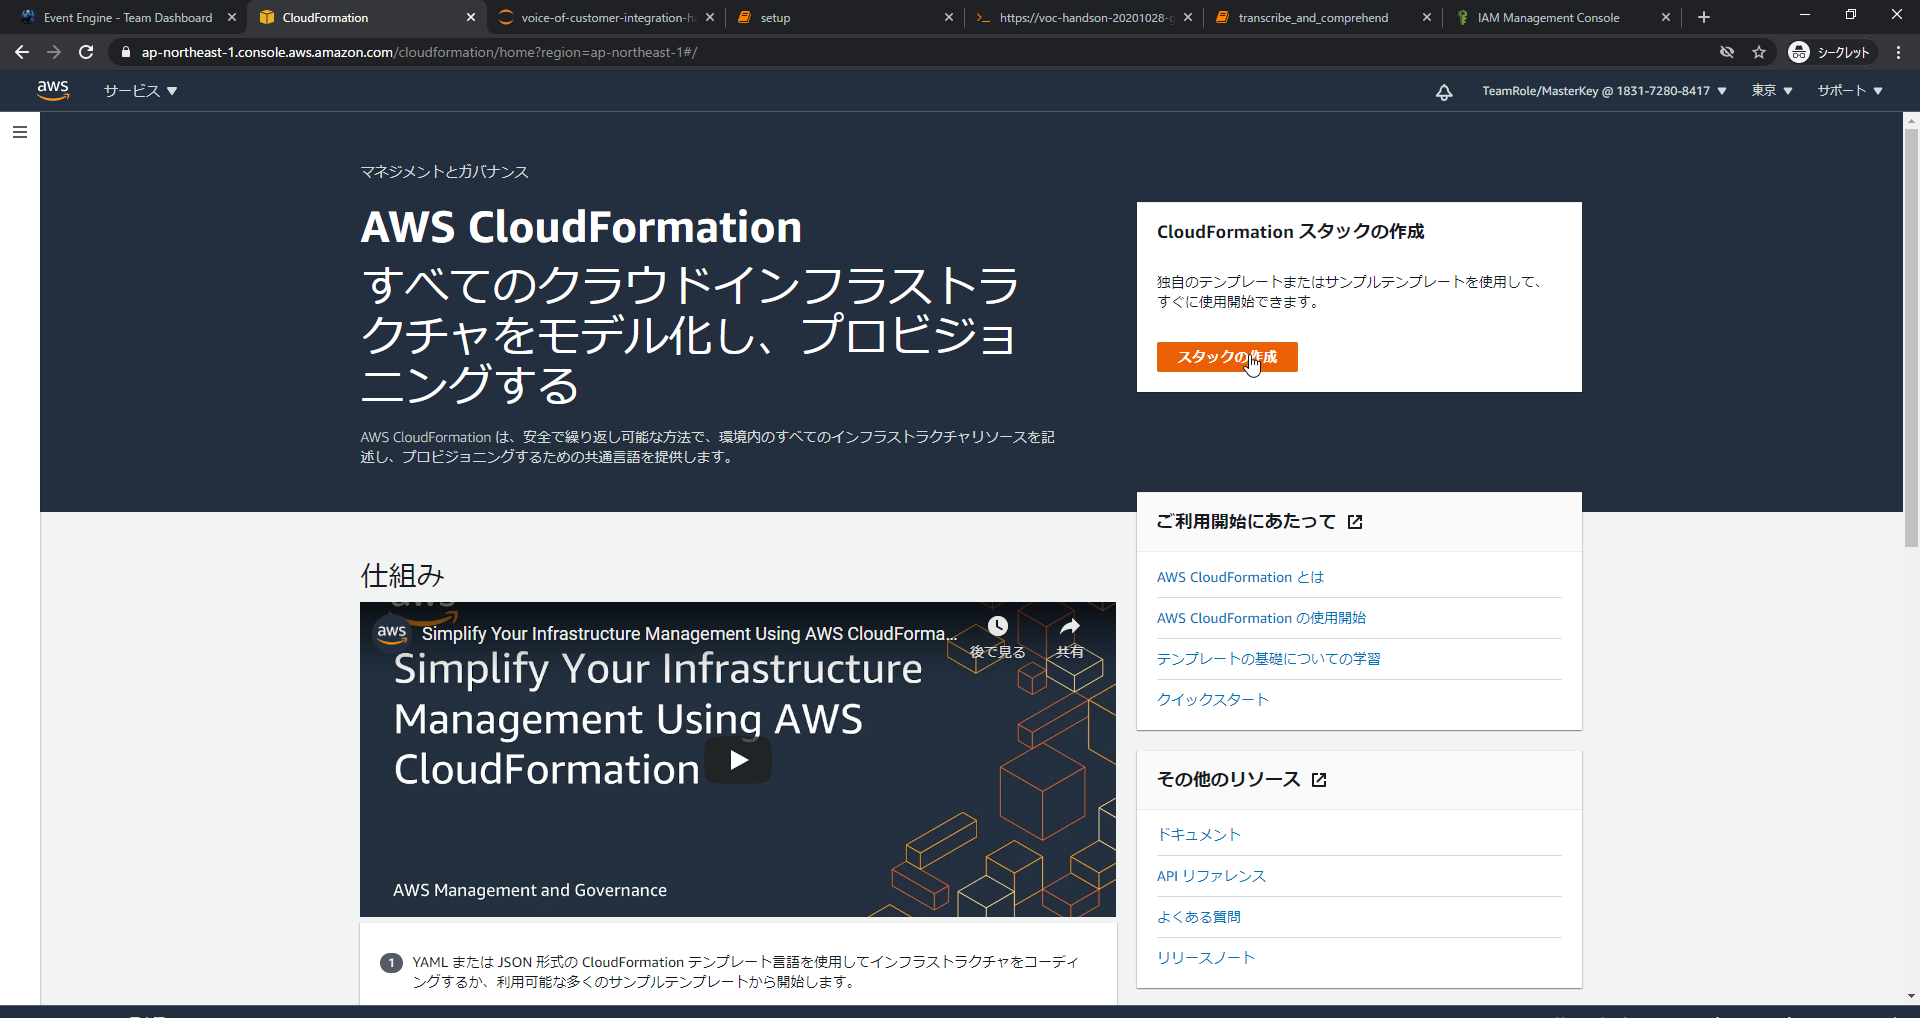Open AWS CloudFormation とは link

(1240, 577)
